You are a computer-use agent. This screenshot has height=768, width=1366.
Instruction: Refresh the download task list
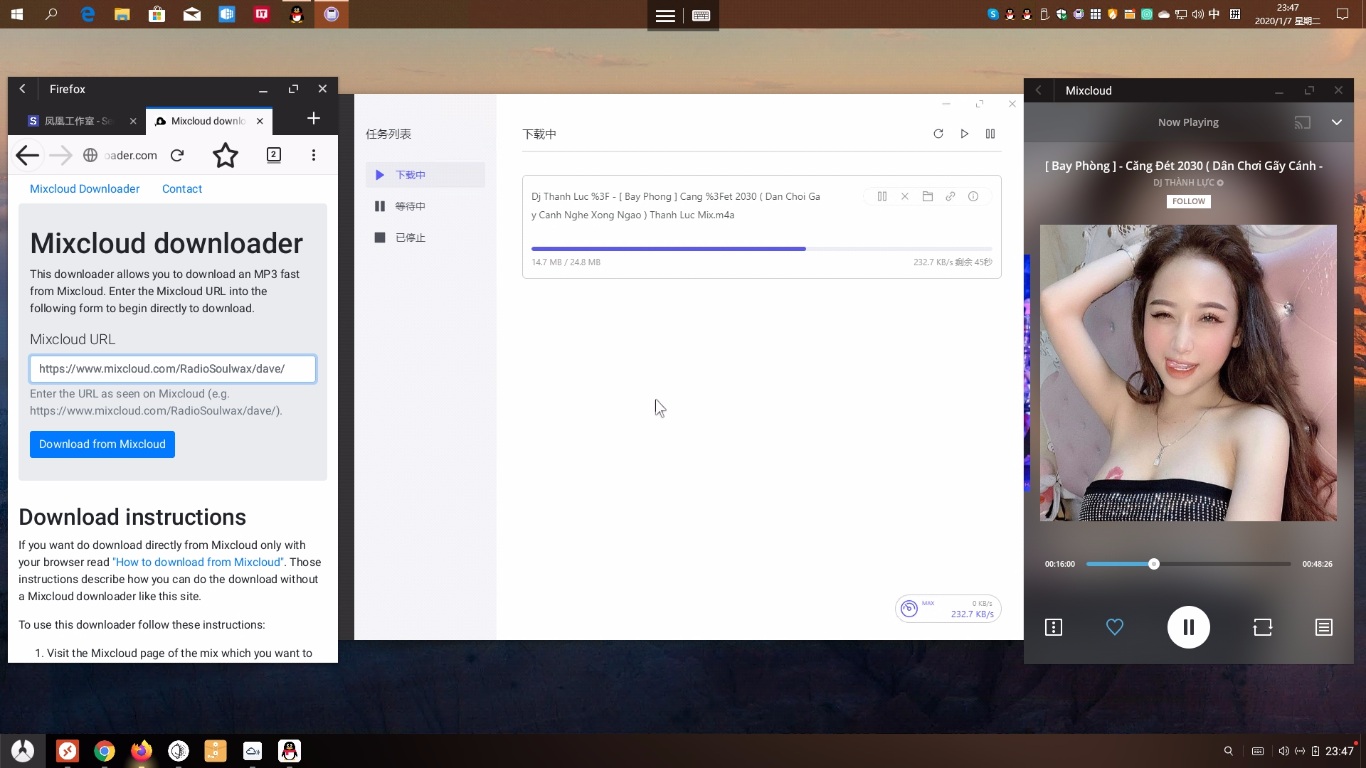pos(938,134)
